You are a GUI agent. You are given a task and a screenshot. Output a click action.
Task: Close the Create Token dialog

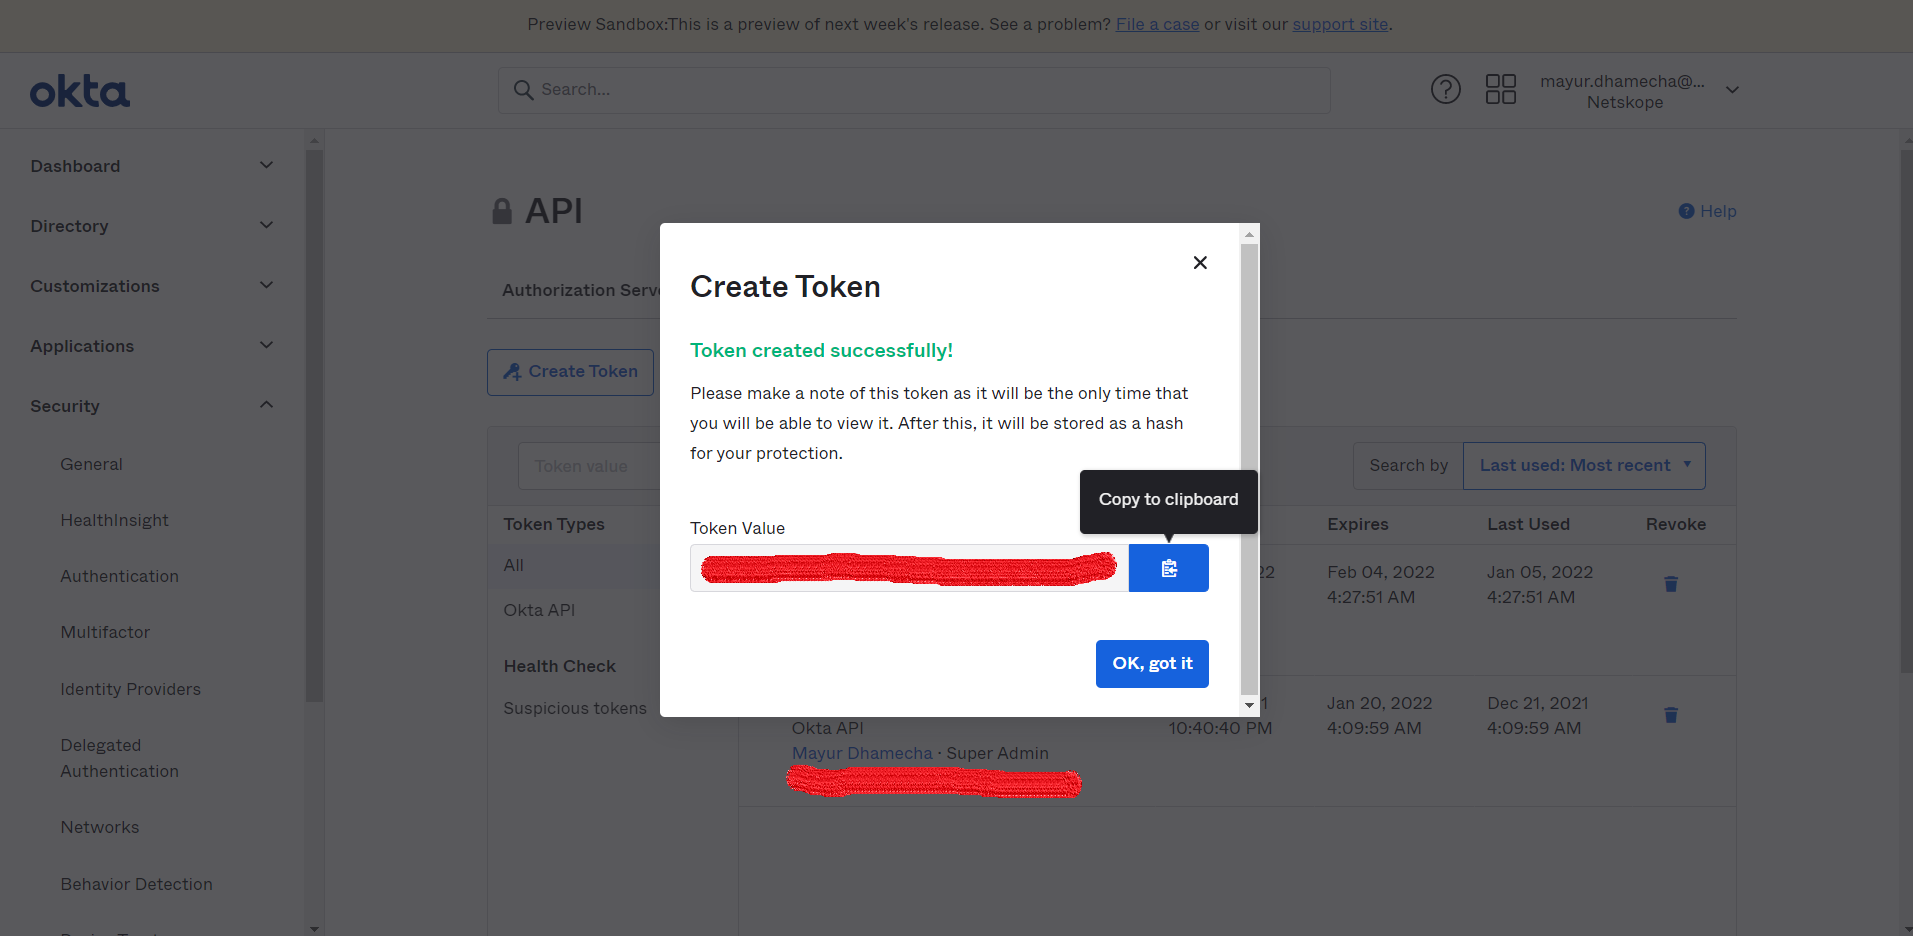click(x=1200, y=262)
